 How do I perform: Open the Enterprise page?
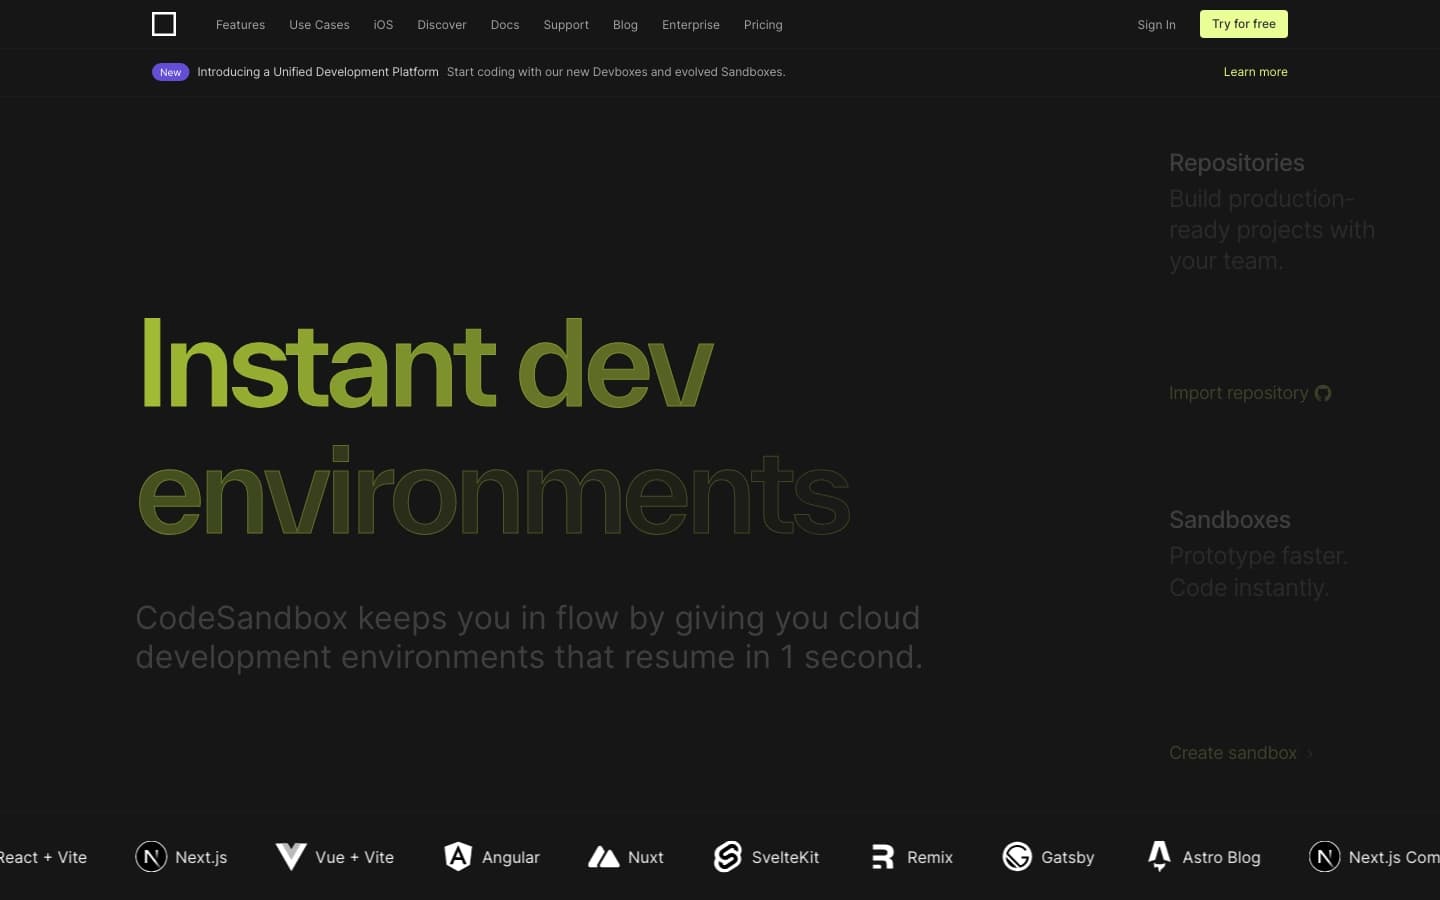pos(691,25)
